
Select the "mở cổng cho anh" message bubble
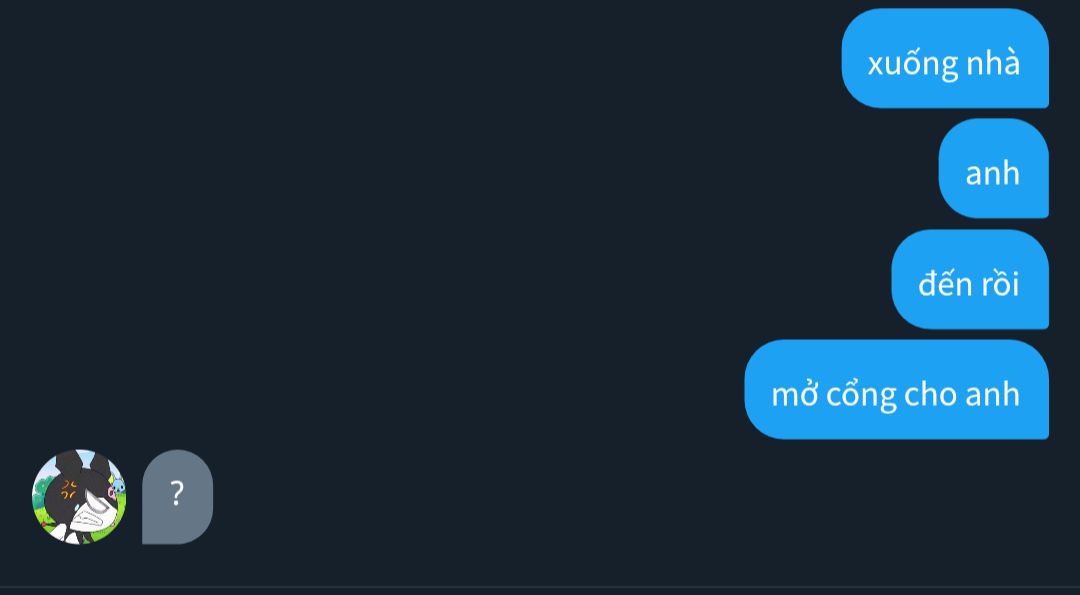(897, 389)
